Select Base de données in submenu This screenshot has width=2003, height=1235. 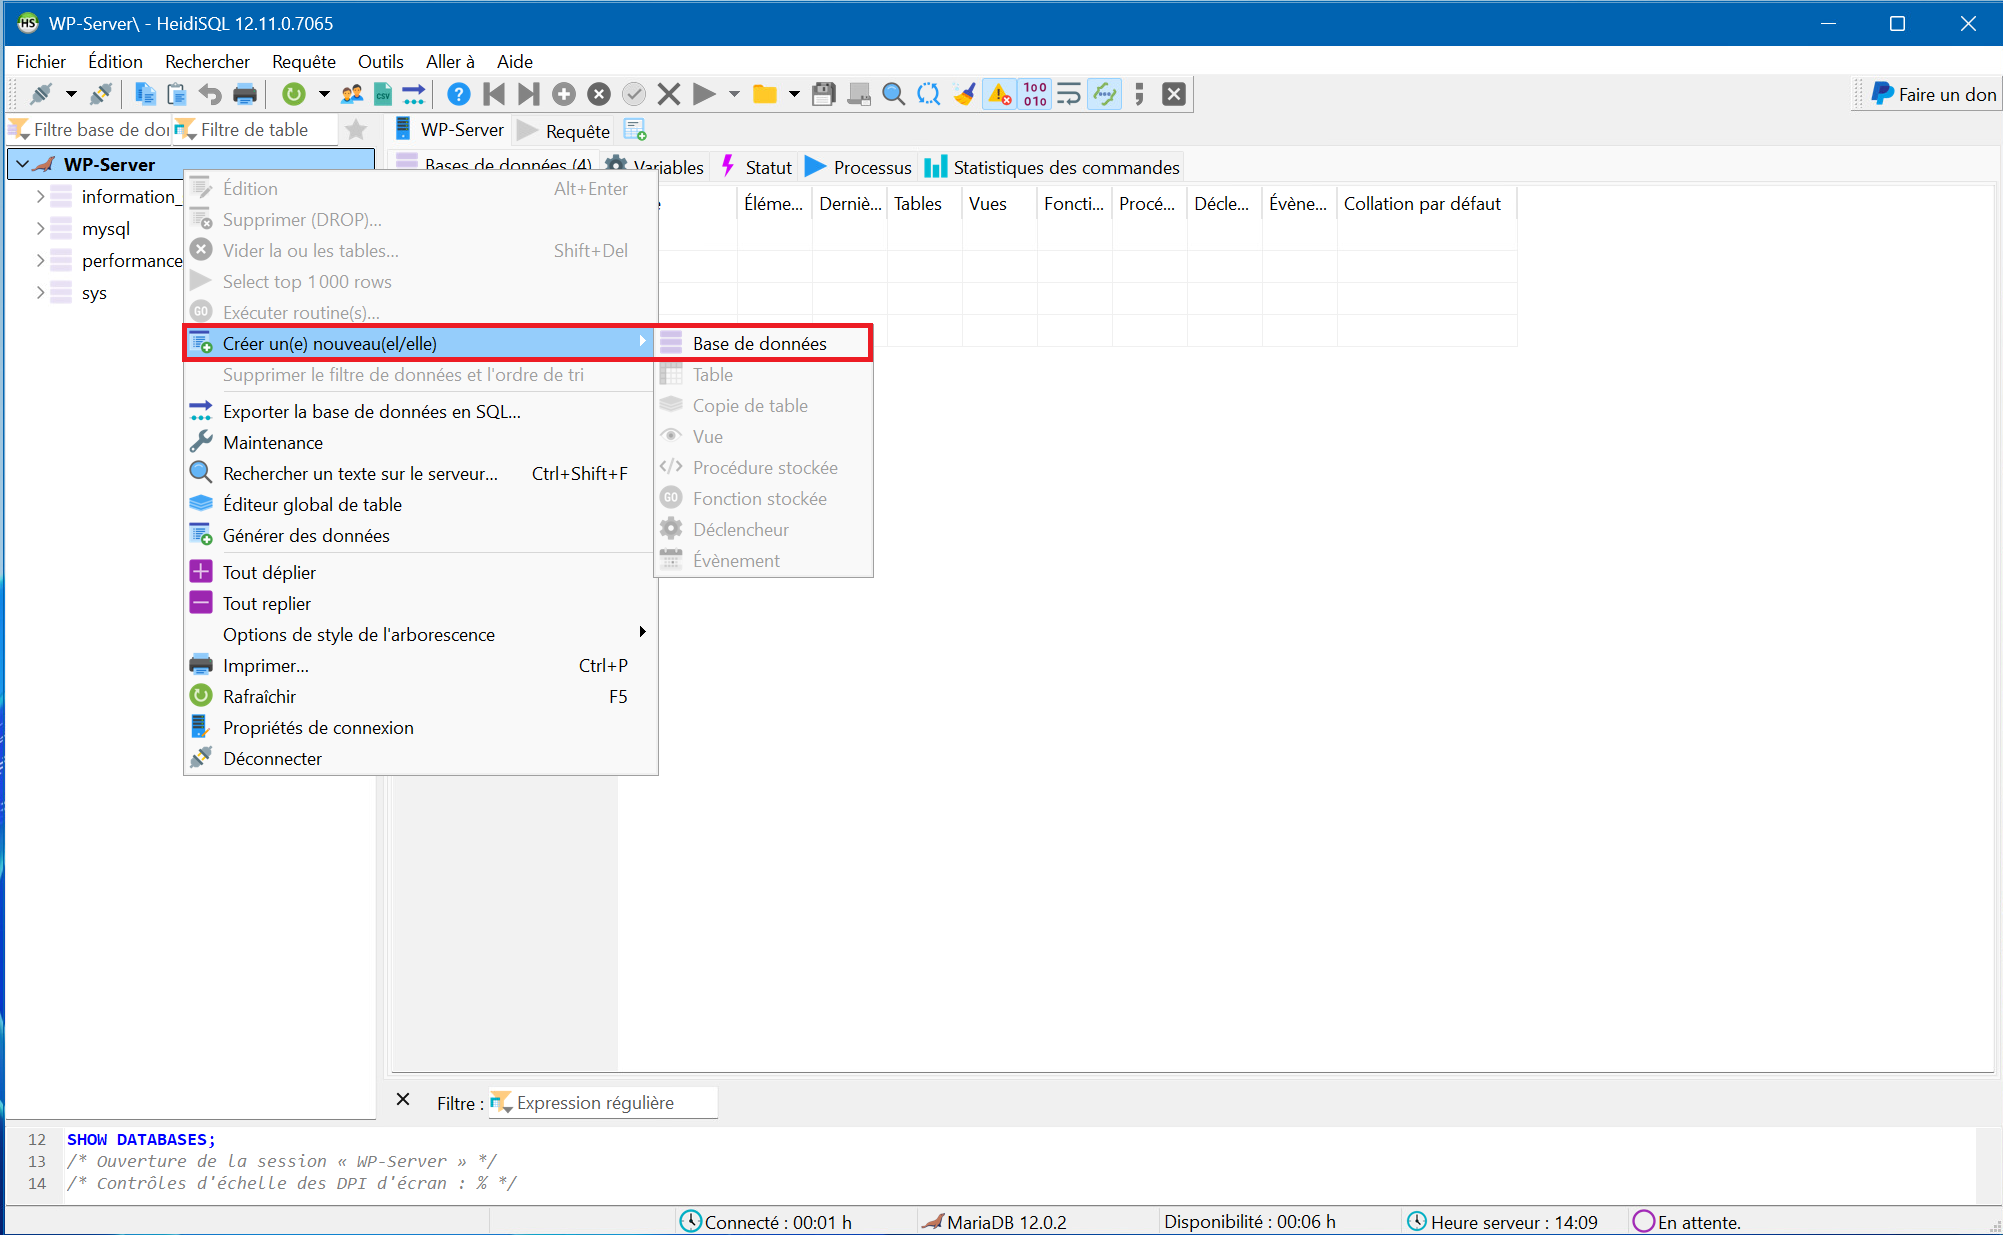(x=759, y=343)
